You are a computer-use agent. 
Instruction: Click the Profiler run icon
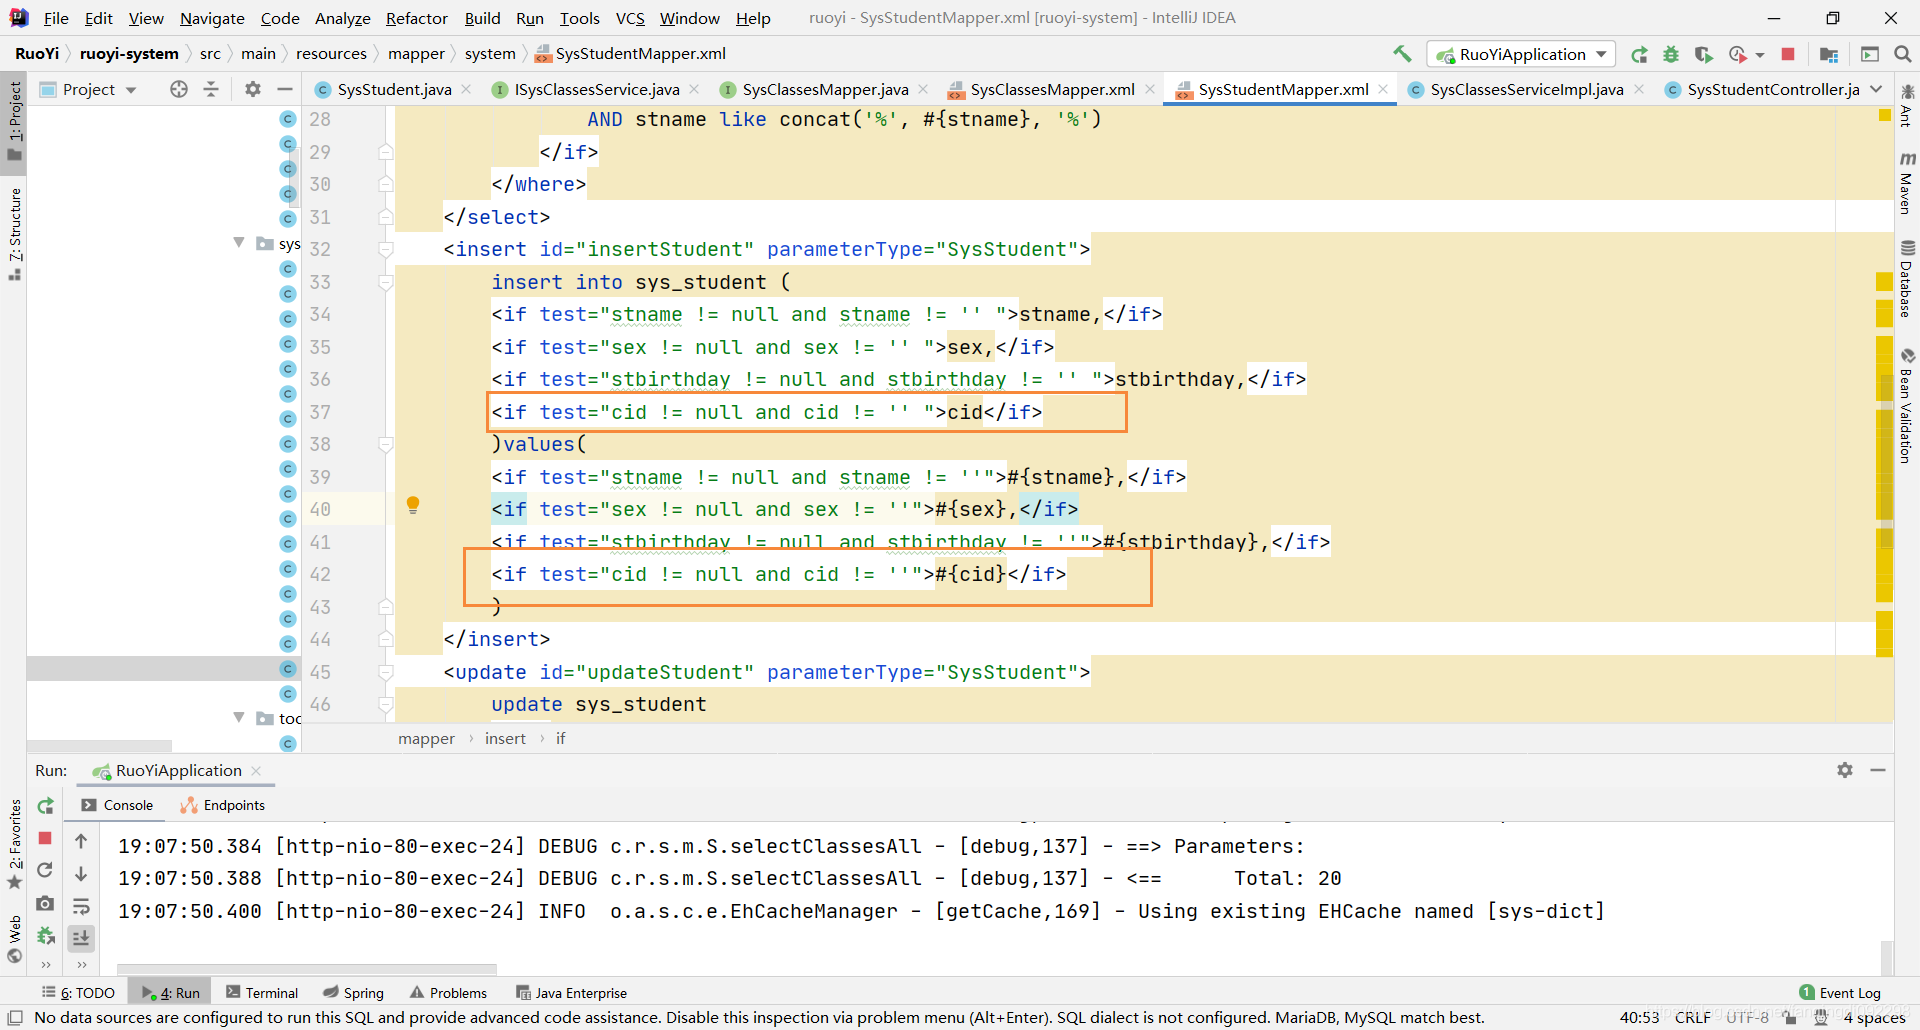[x=1738, y=54]
